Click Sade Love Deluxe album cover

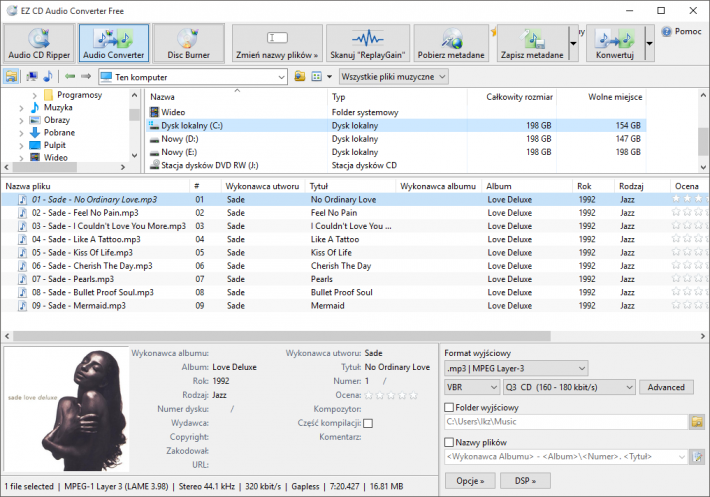coord(67,410)
